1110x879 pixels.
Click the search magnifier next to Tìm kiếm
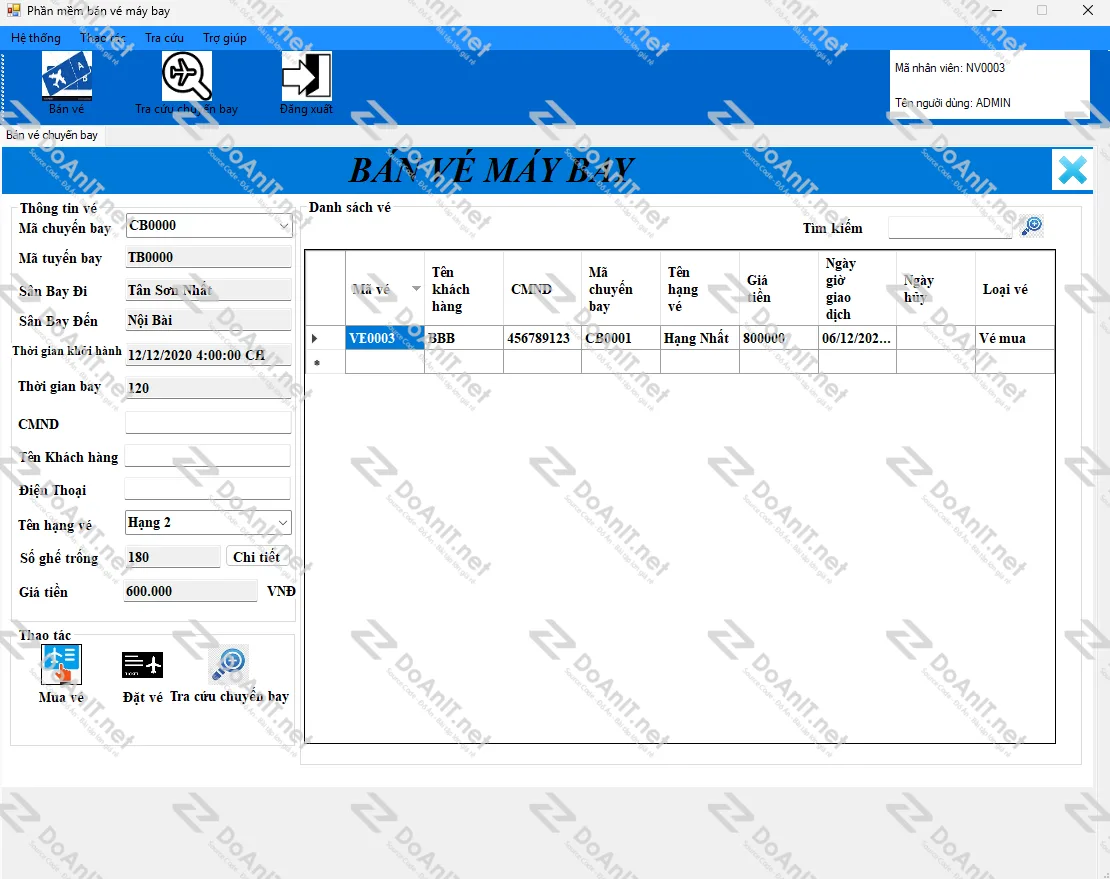point(1032,227)
